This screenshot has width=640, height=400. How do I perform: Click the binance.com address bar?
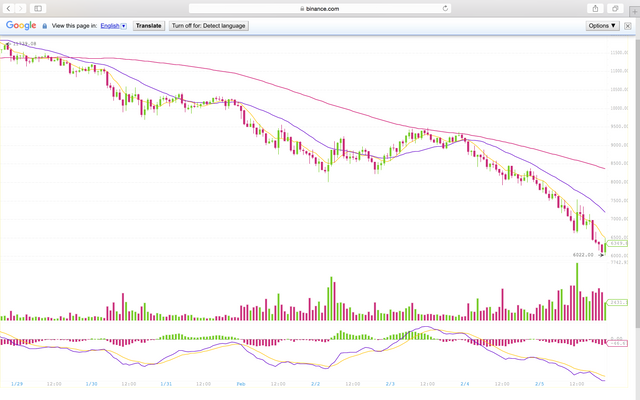[320, 8]
